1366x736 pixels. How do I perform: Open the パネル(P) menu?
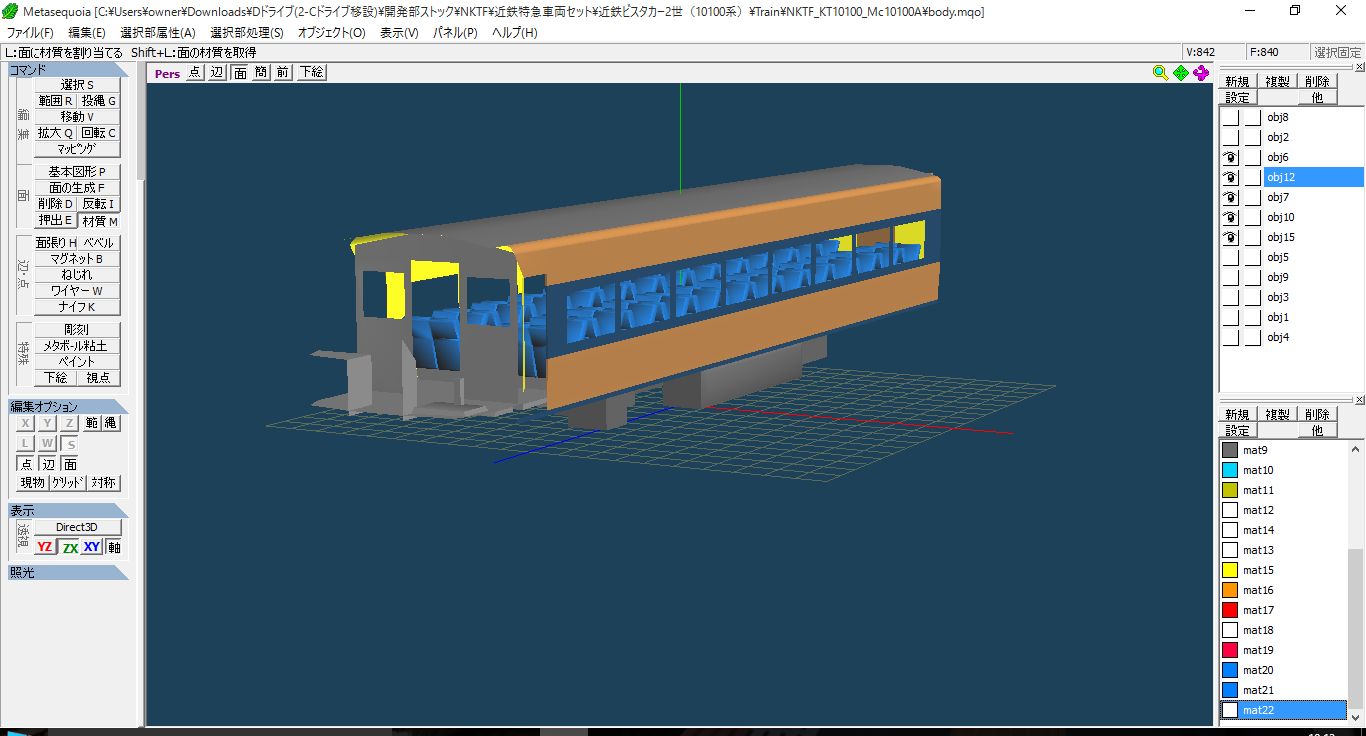coord(455,33)
